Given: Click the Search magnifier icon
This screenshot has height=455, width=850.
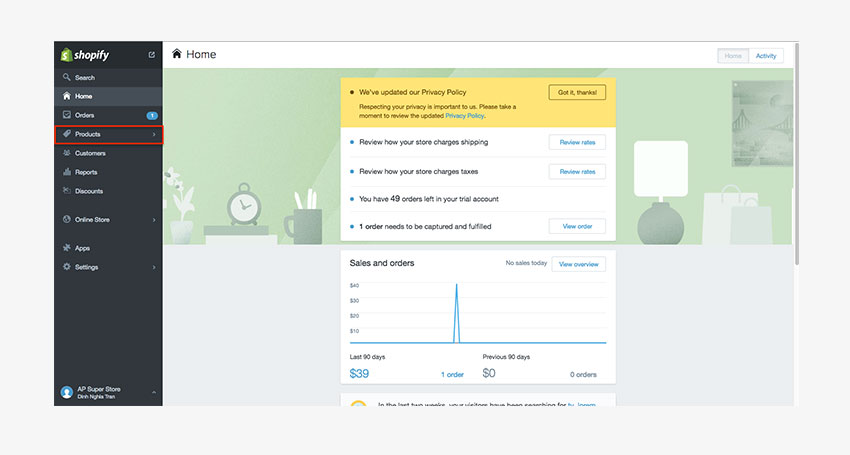Looking at the screenshot, I should tap(67, 77).
